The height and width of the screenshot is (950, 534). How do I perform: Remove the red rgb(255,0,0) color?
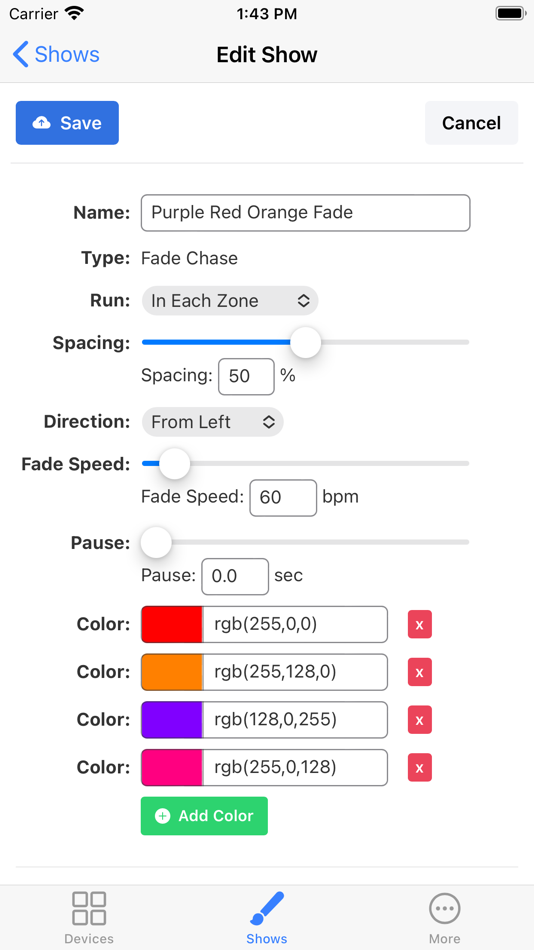pos(419,624)
